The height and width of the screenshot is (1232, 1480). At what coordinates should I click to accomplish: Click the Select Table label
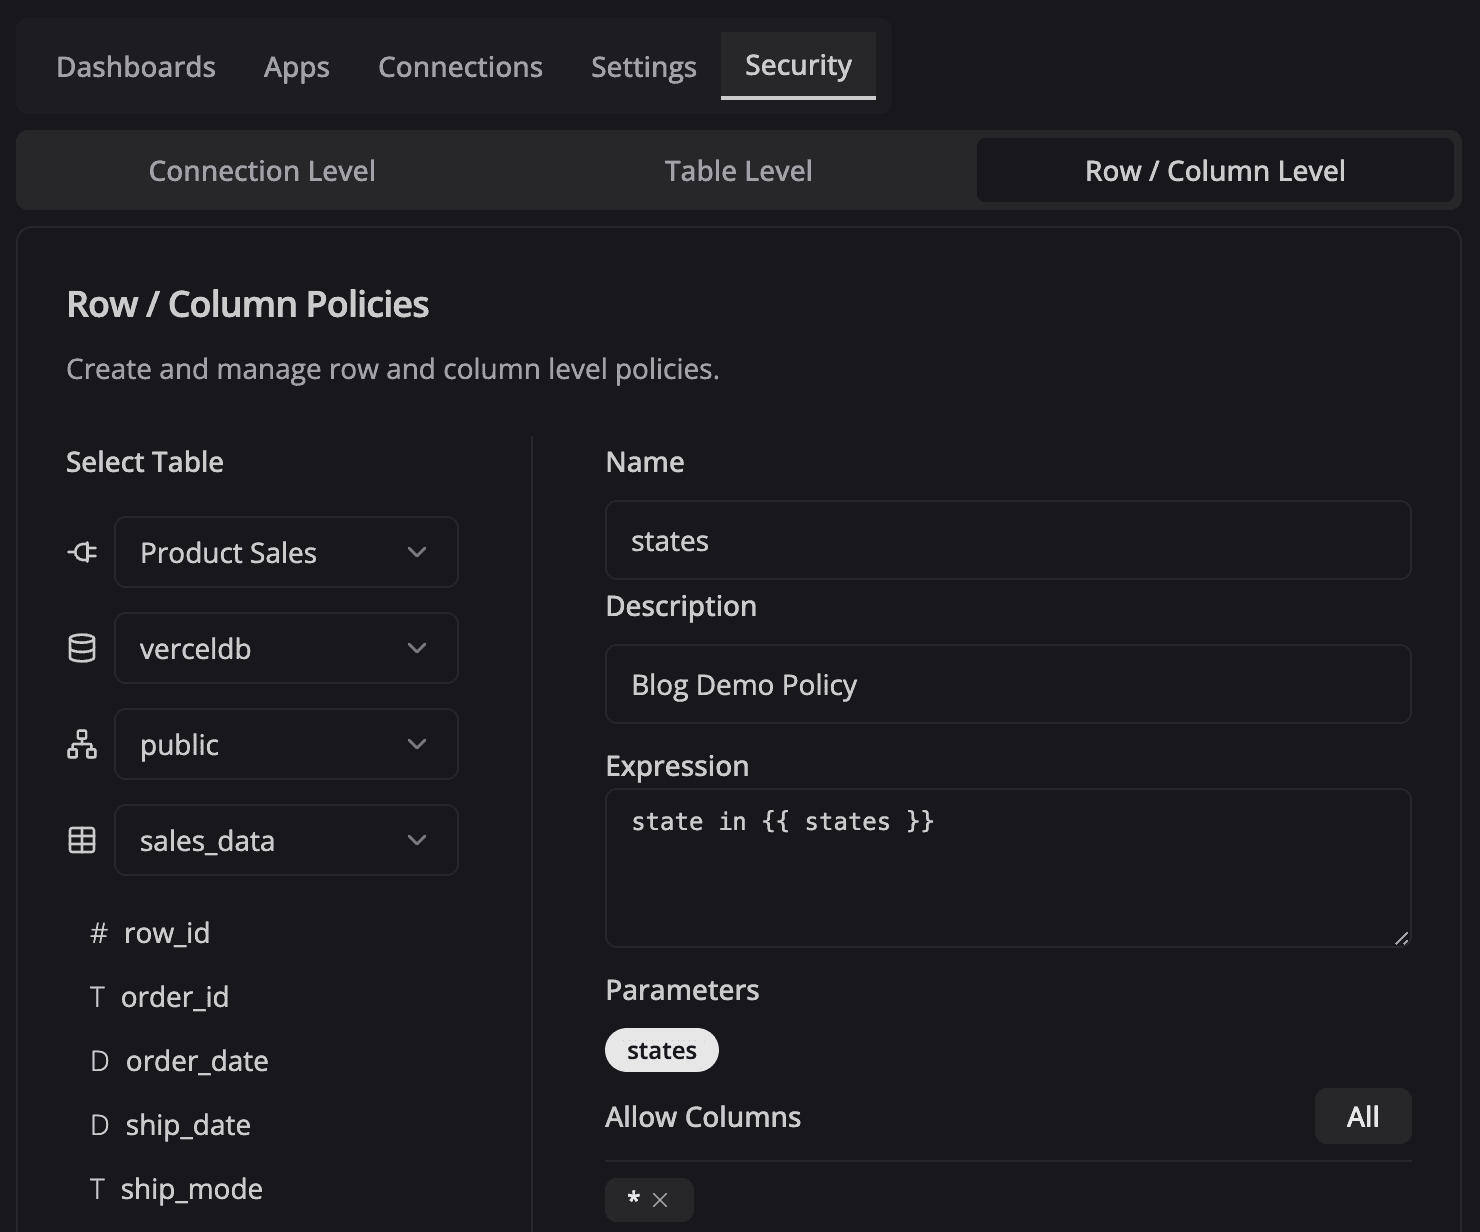pyautogui.click(x=145, y=462)
